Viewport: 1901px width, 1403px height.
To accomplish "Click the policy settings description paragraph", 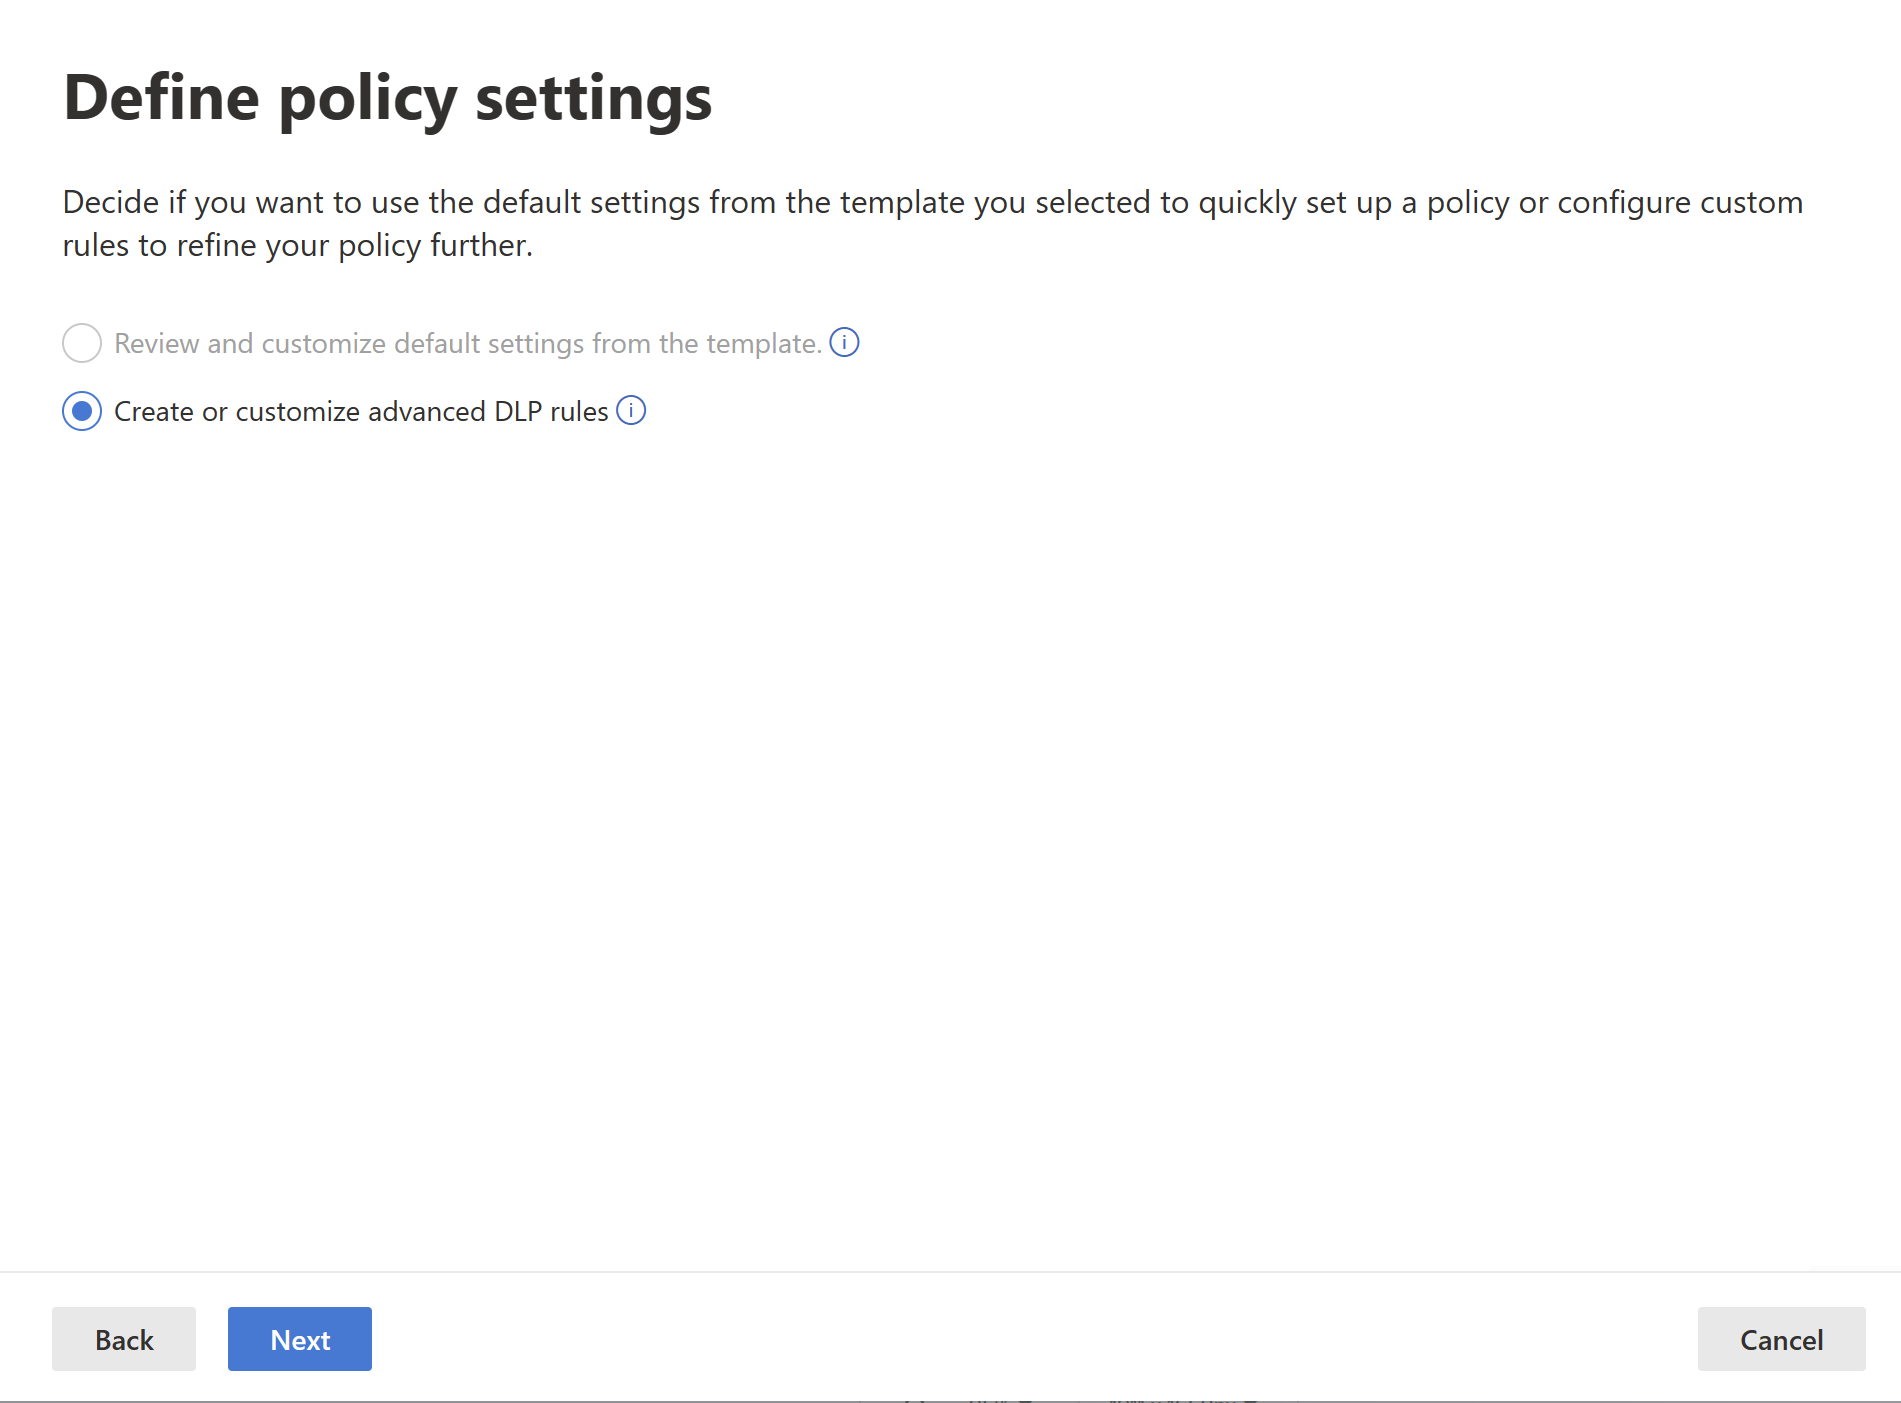I will click(932, 223).
